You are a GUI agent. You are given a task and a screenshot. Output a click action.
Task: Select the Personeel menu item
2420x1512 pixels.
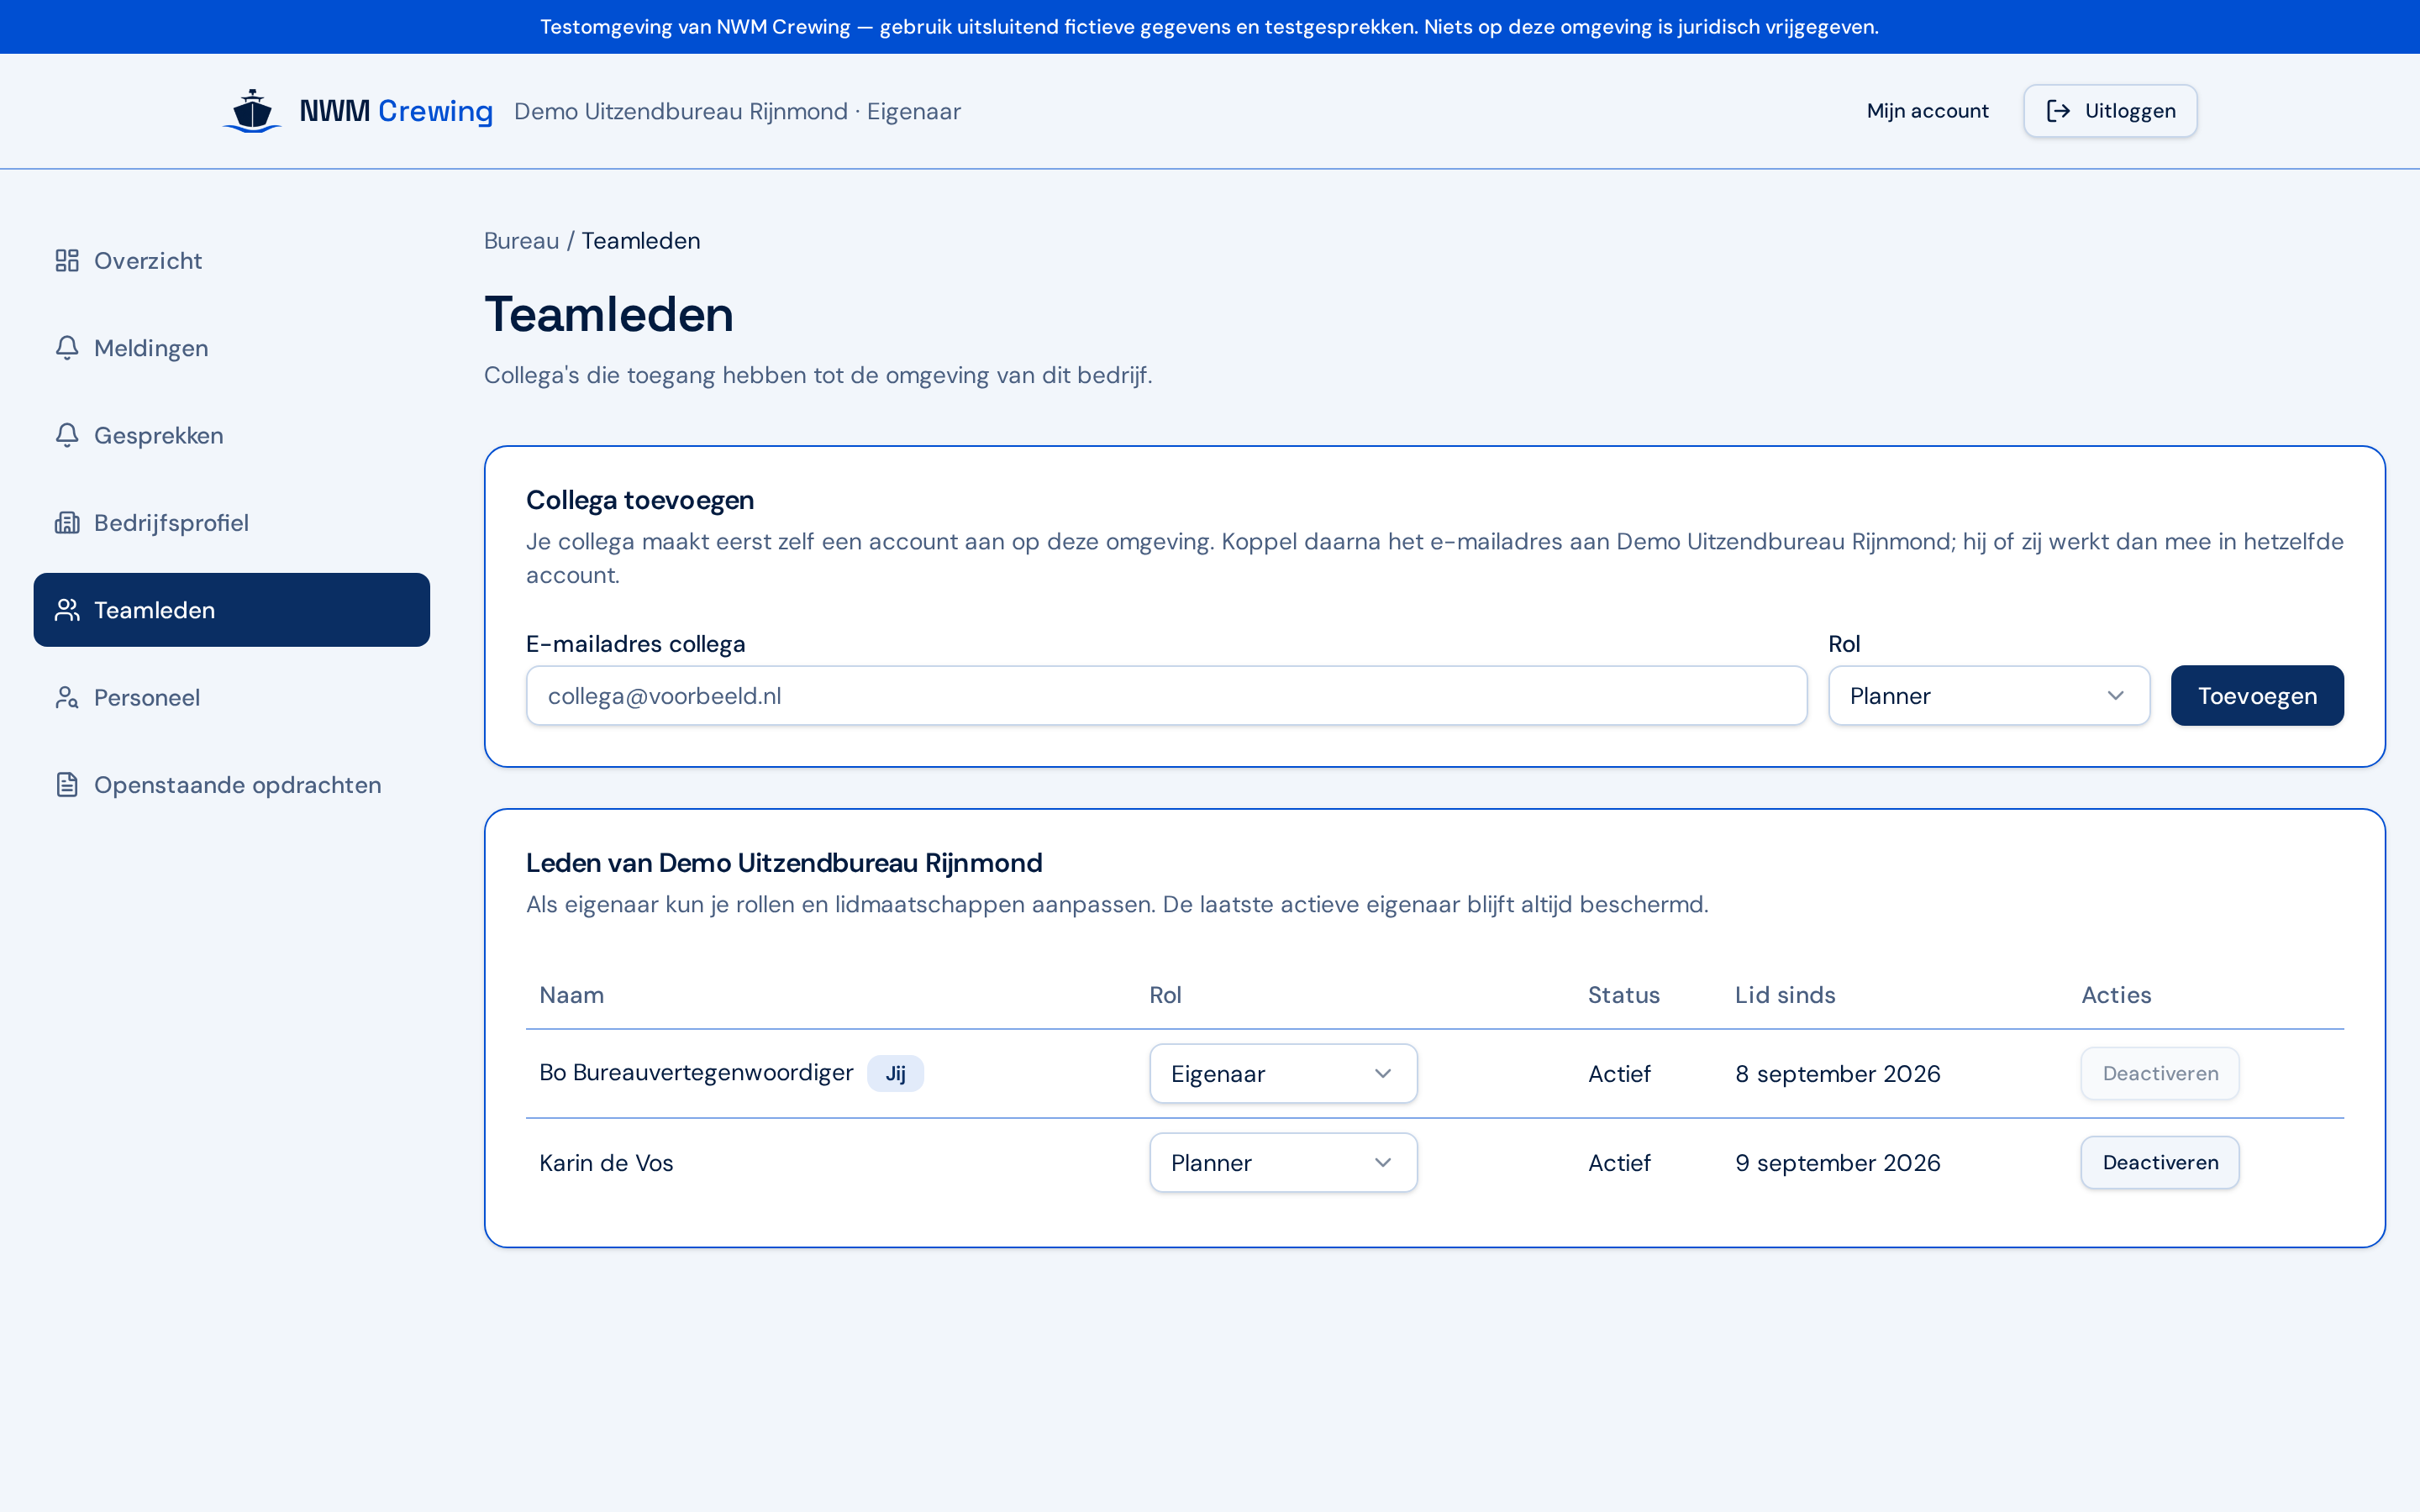click(231, 697)
